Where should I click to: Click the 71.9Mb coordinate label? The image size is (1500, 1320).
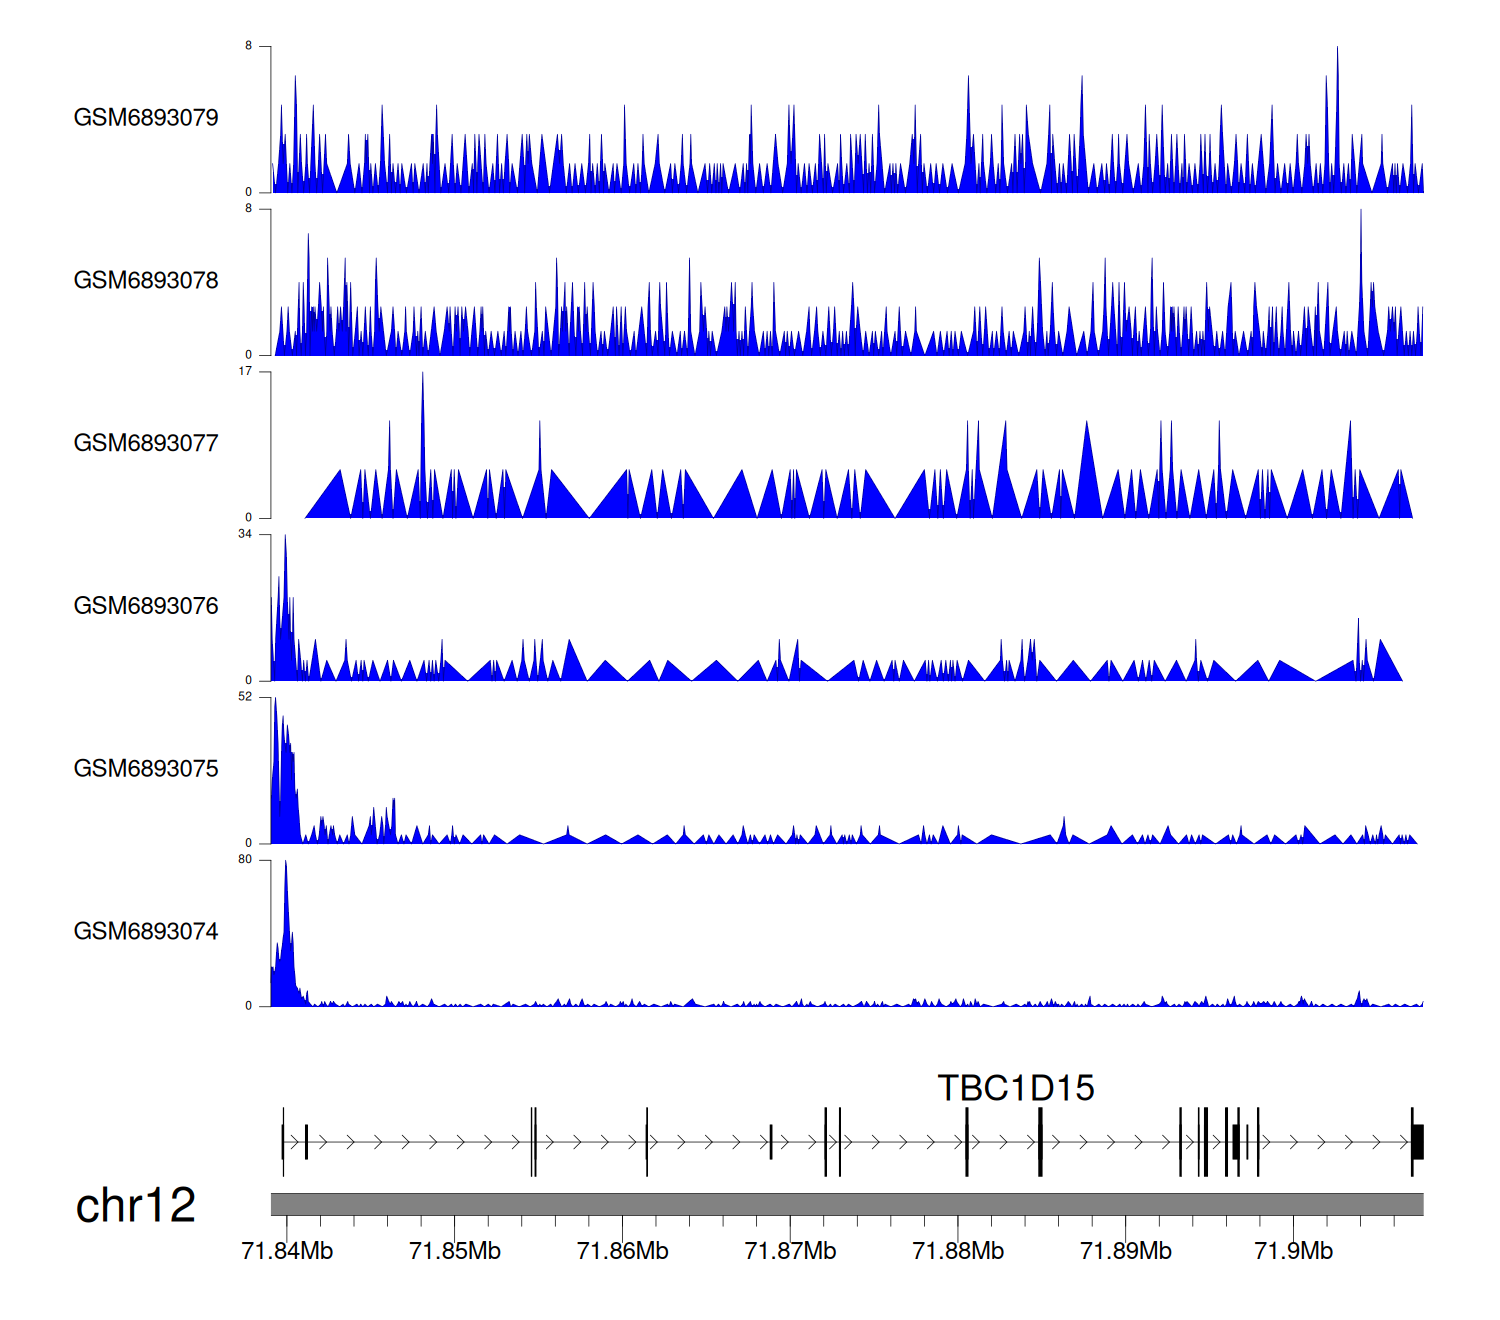pyautogui.click(x=1293, y=1251)
